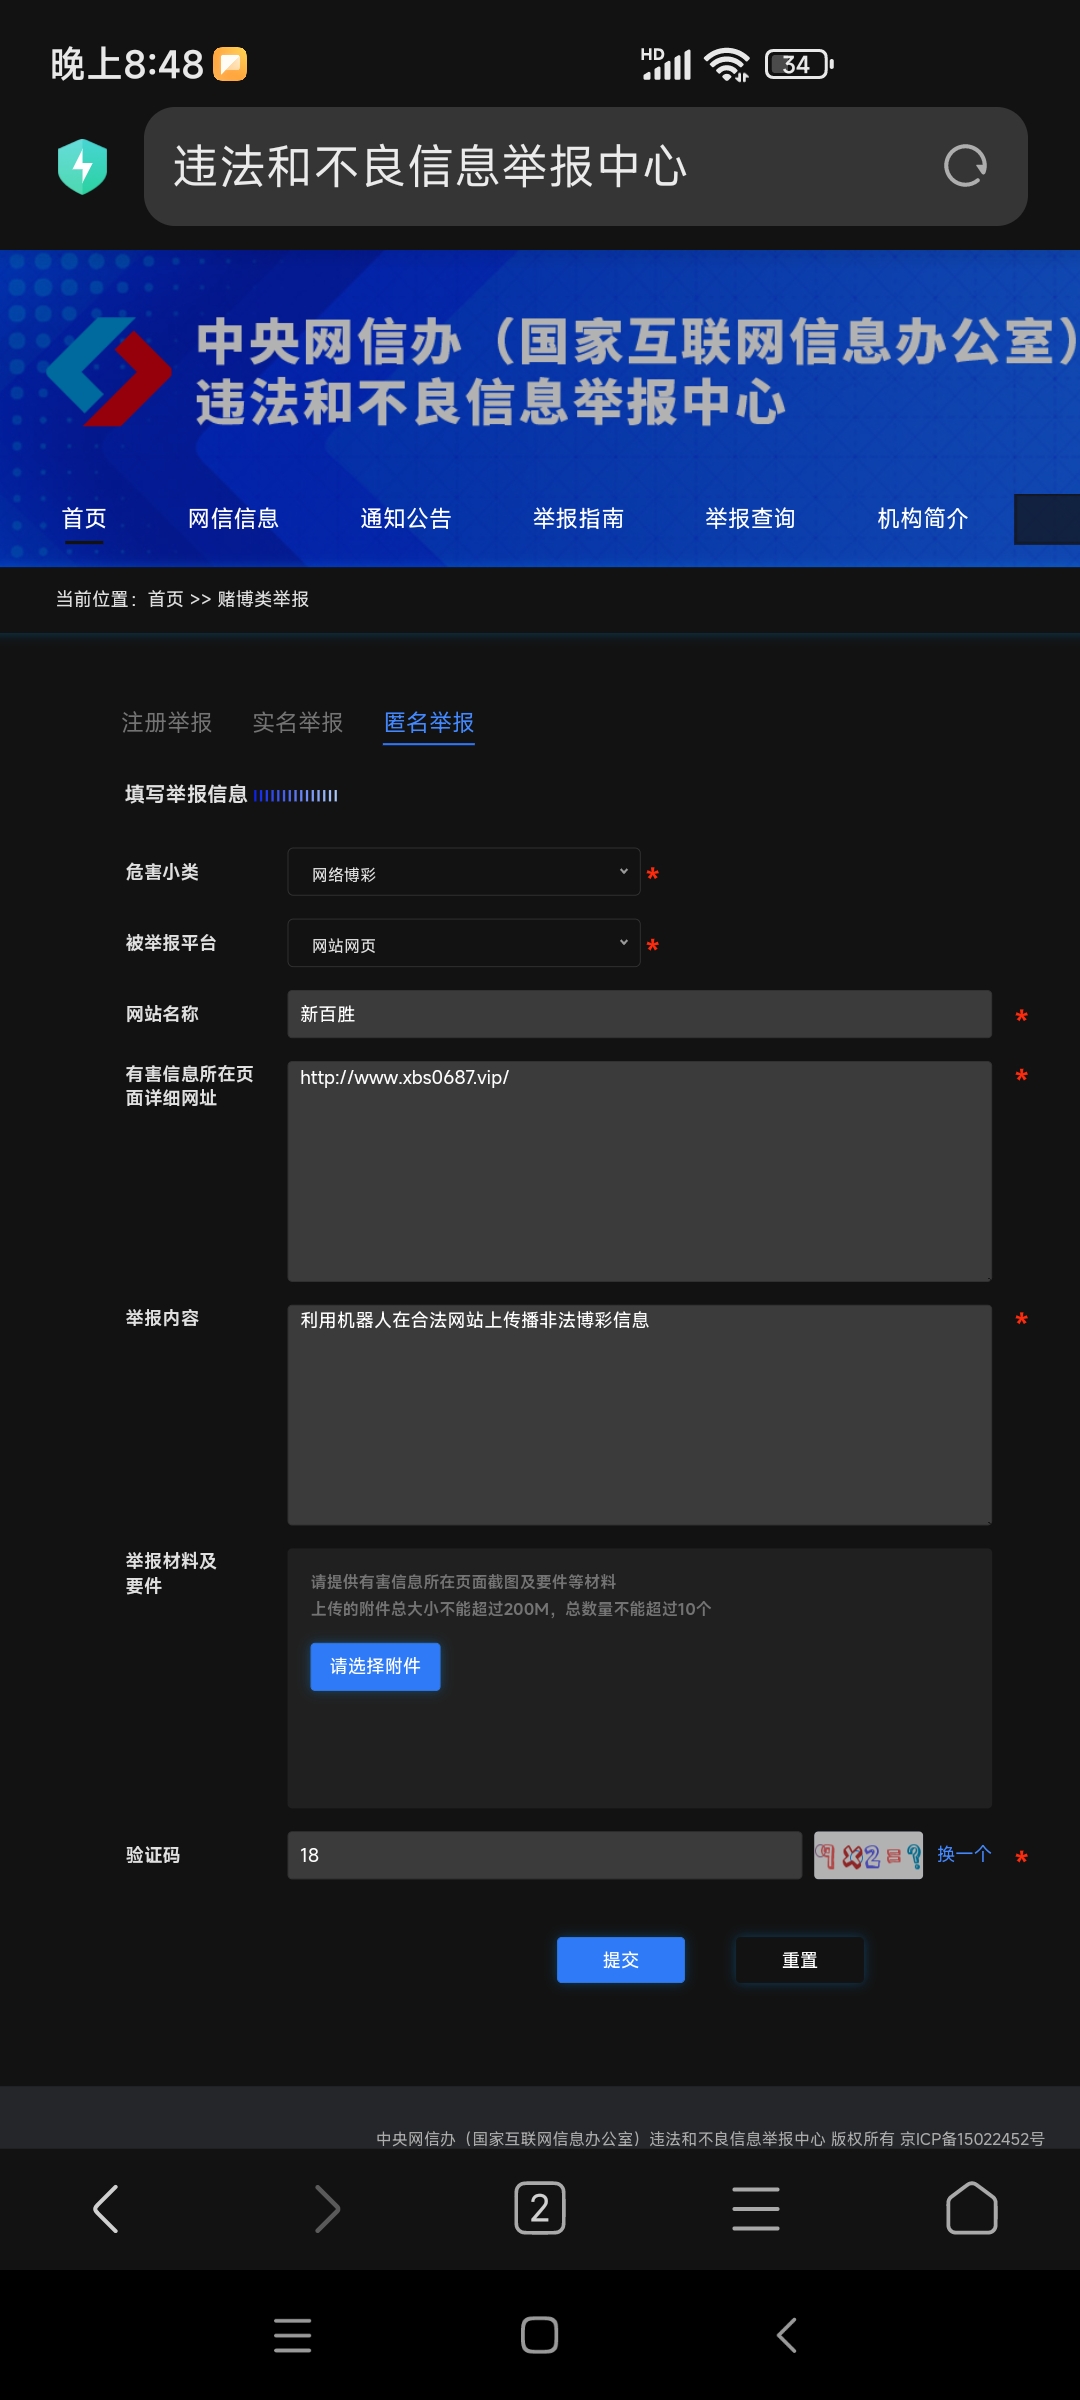
Task: Open the 通知公告 menu item
Action: point(406,518)
